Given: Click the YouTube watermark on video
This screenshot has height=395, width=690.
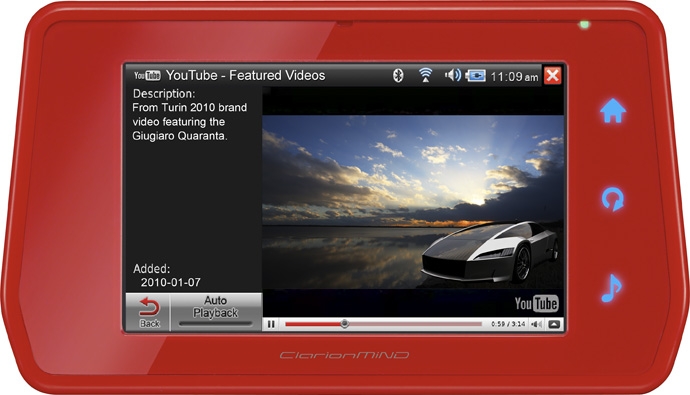Looking at the screenshot, I should (x=536, y=304).
